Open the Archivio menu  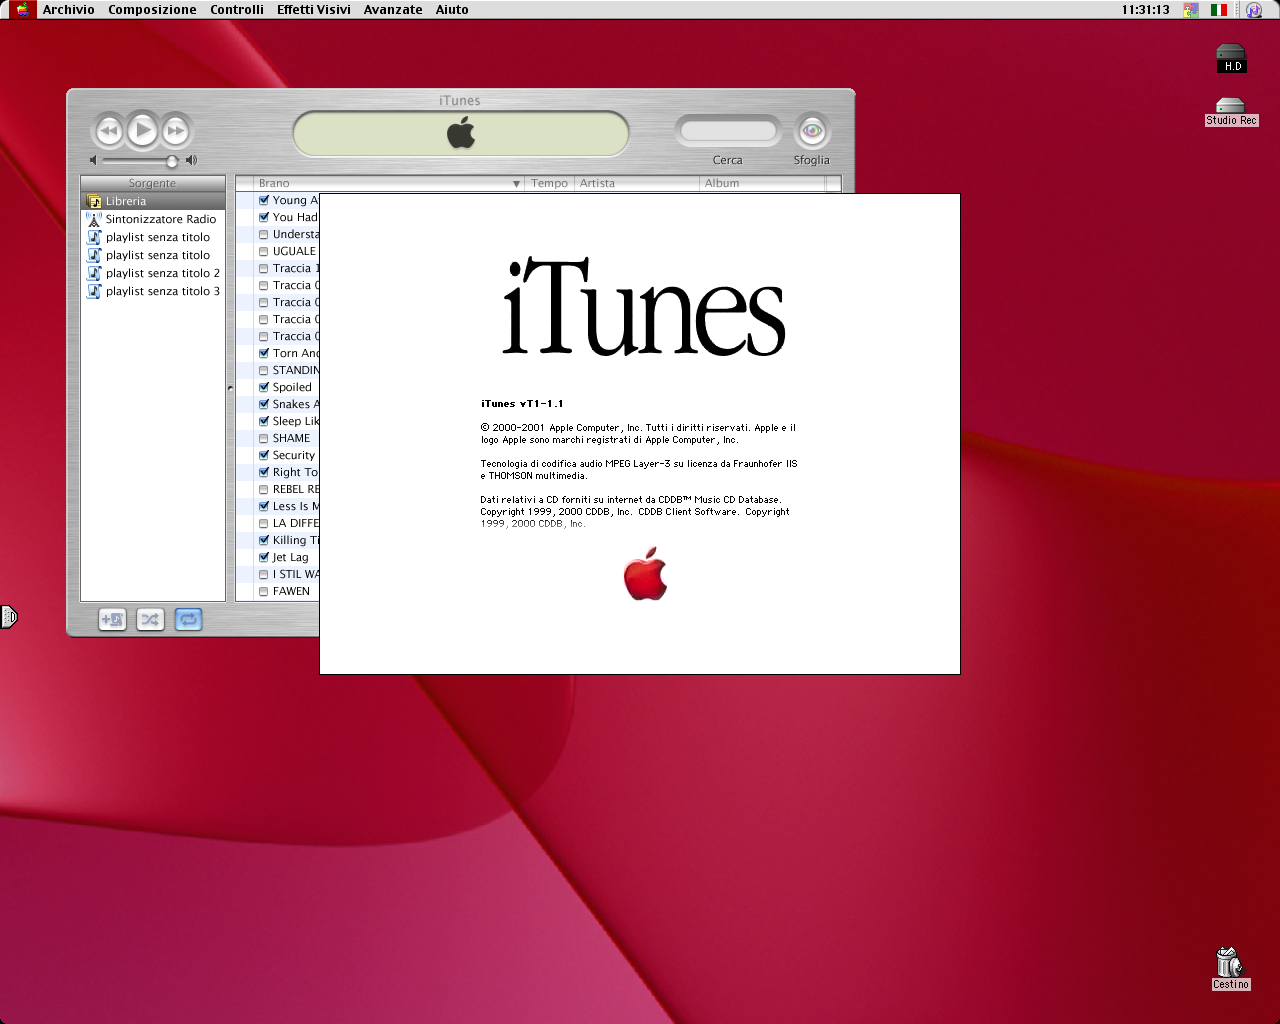(x=69, y=9)
